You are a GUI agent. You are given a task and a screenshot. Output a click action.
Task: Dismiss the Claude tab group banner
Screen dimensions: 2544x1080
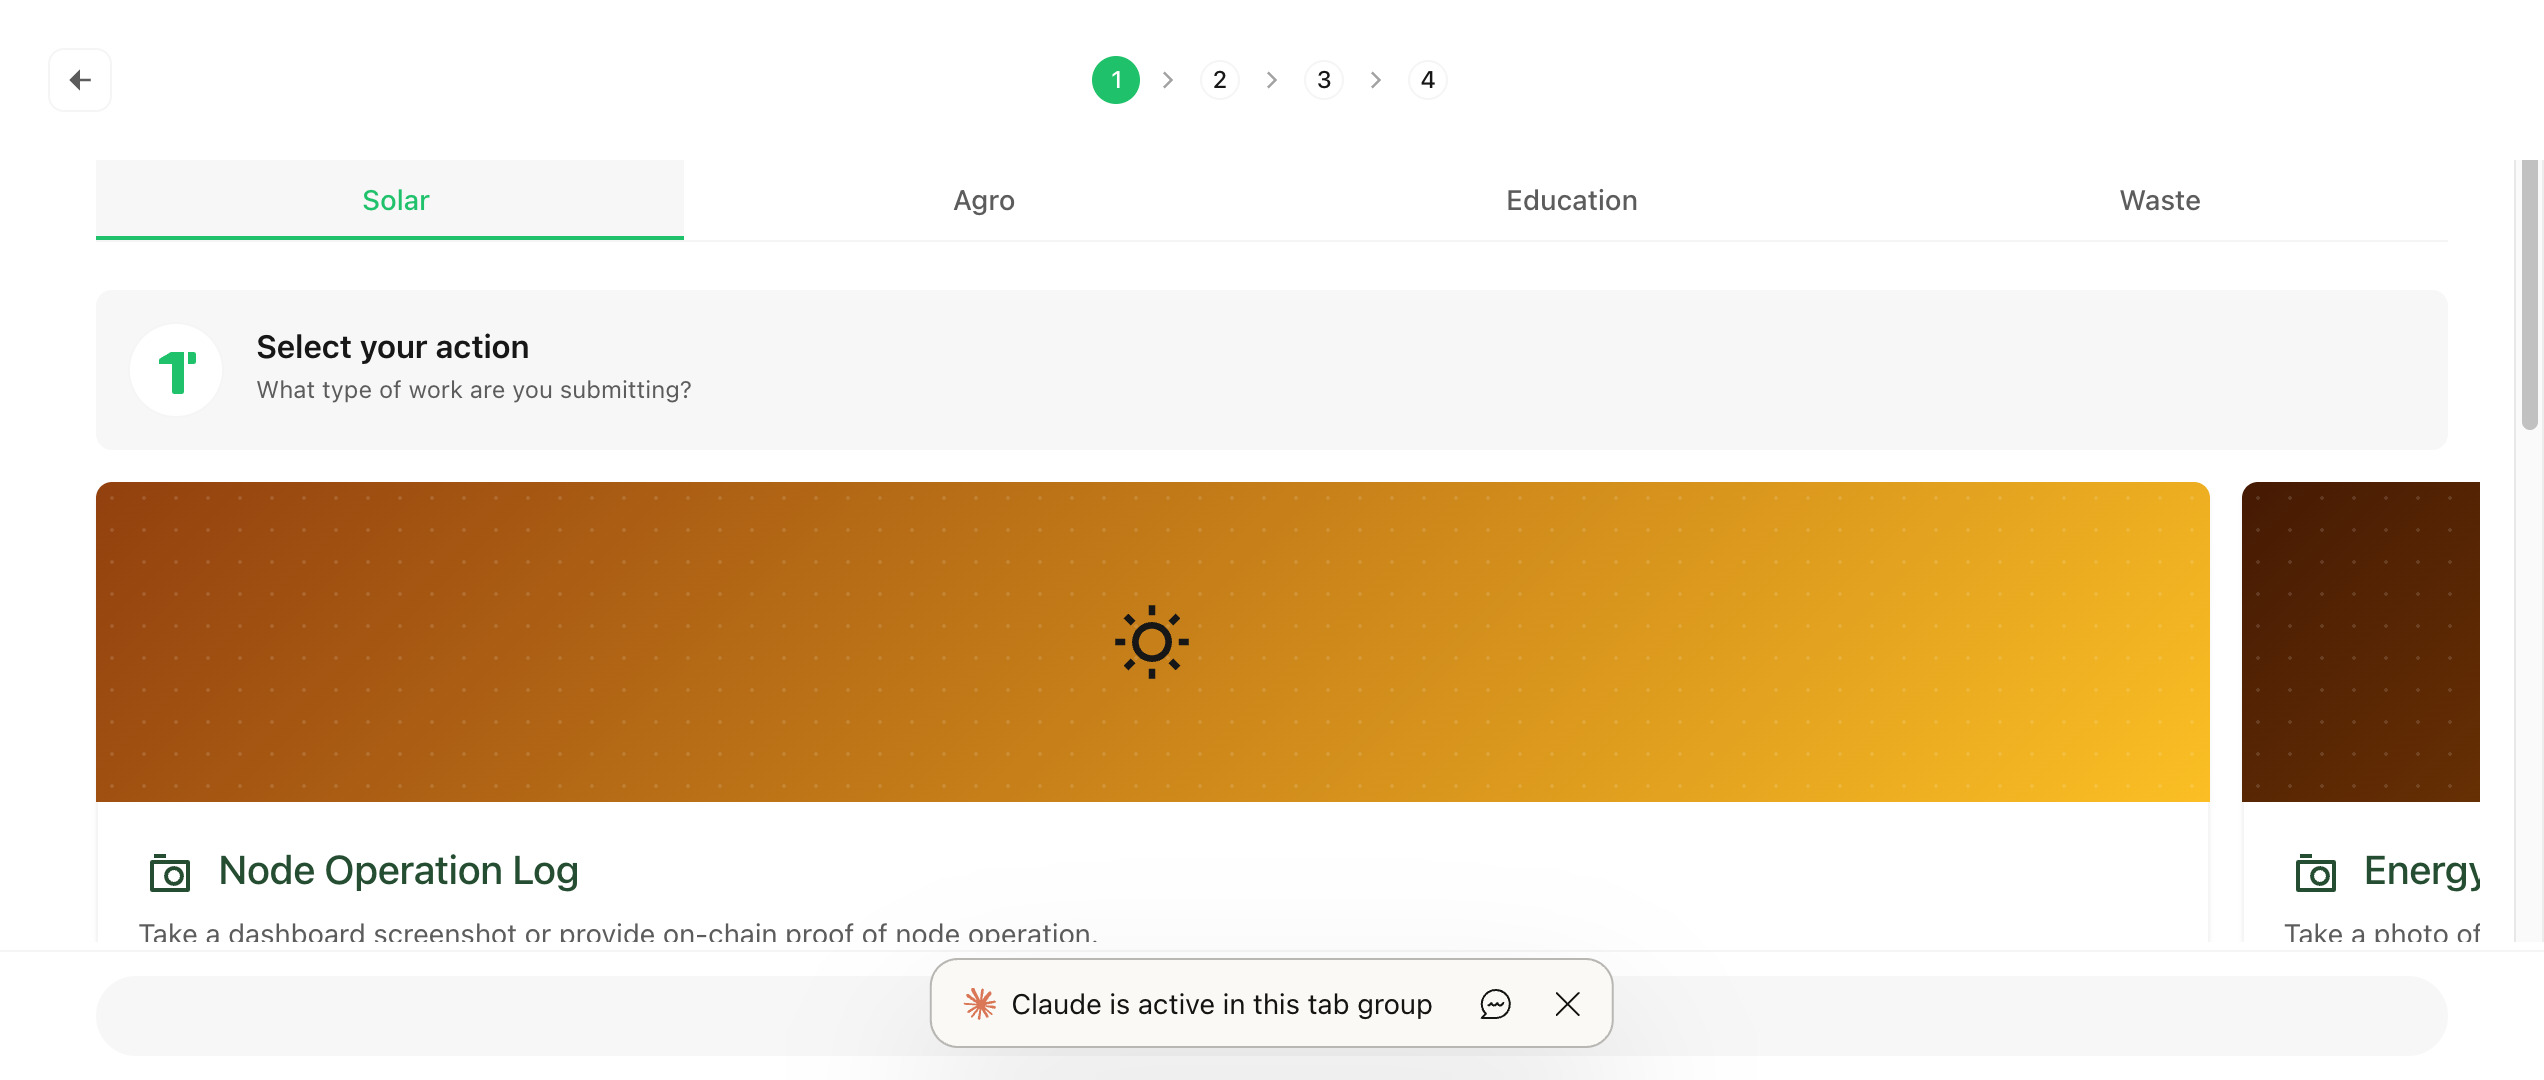1568,1004
